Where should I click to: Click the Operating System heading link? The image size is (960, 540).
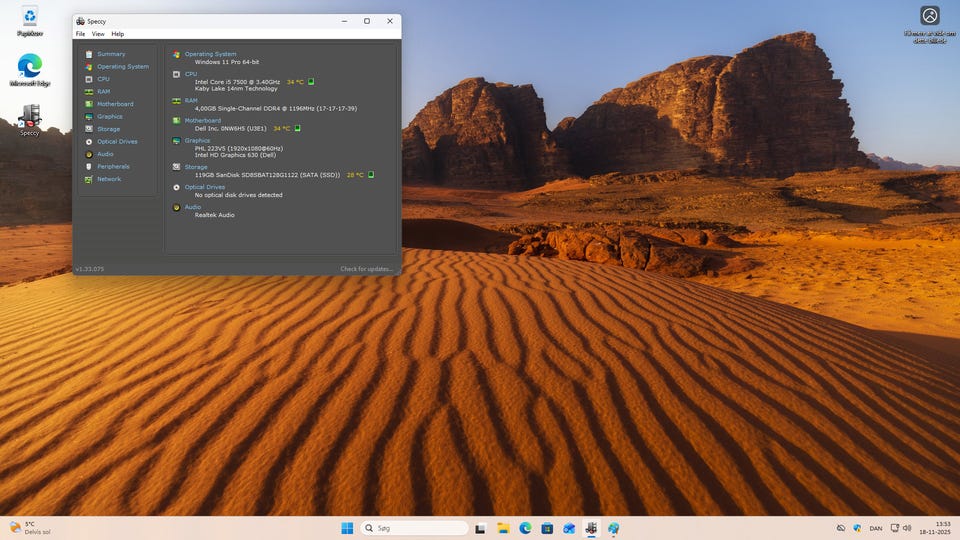pos(210,54)
